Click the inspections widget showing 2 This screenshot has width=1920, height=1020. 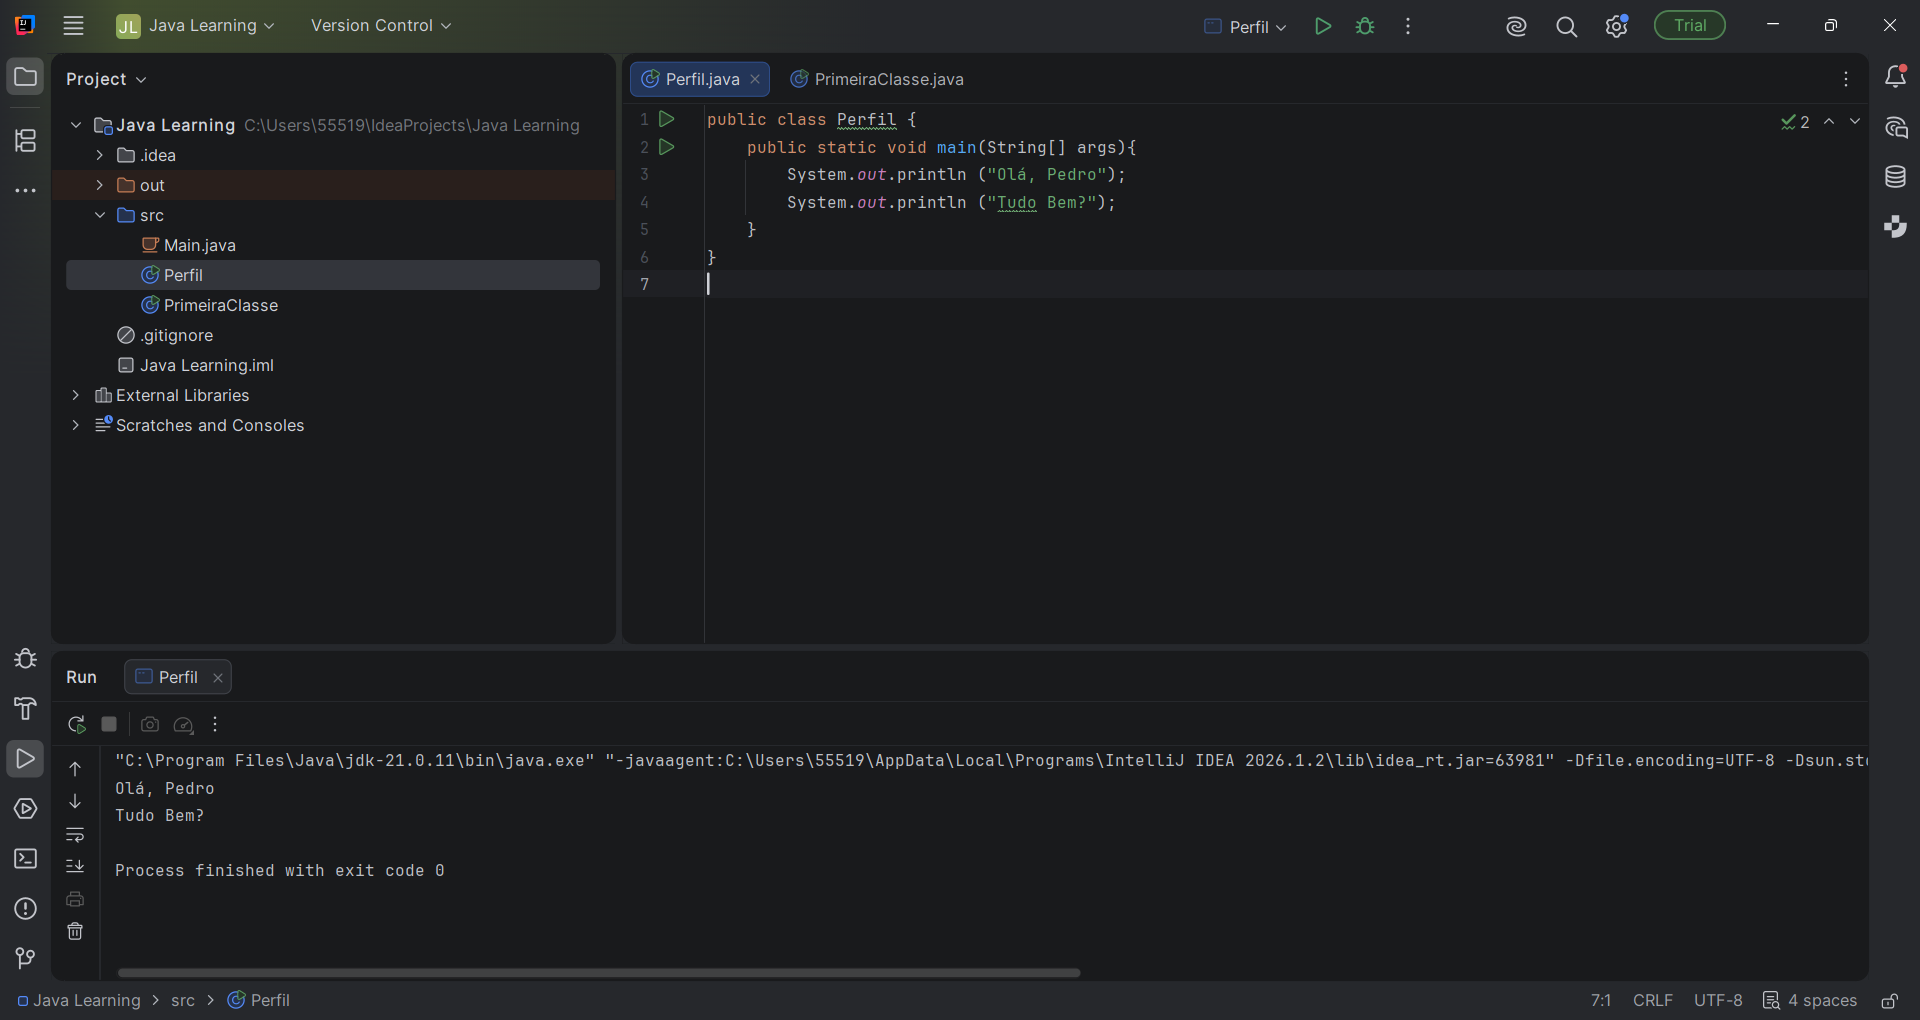click(1795, 122)
